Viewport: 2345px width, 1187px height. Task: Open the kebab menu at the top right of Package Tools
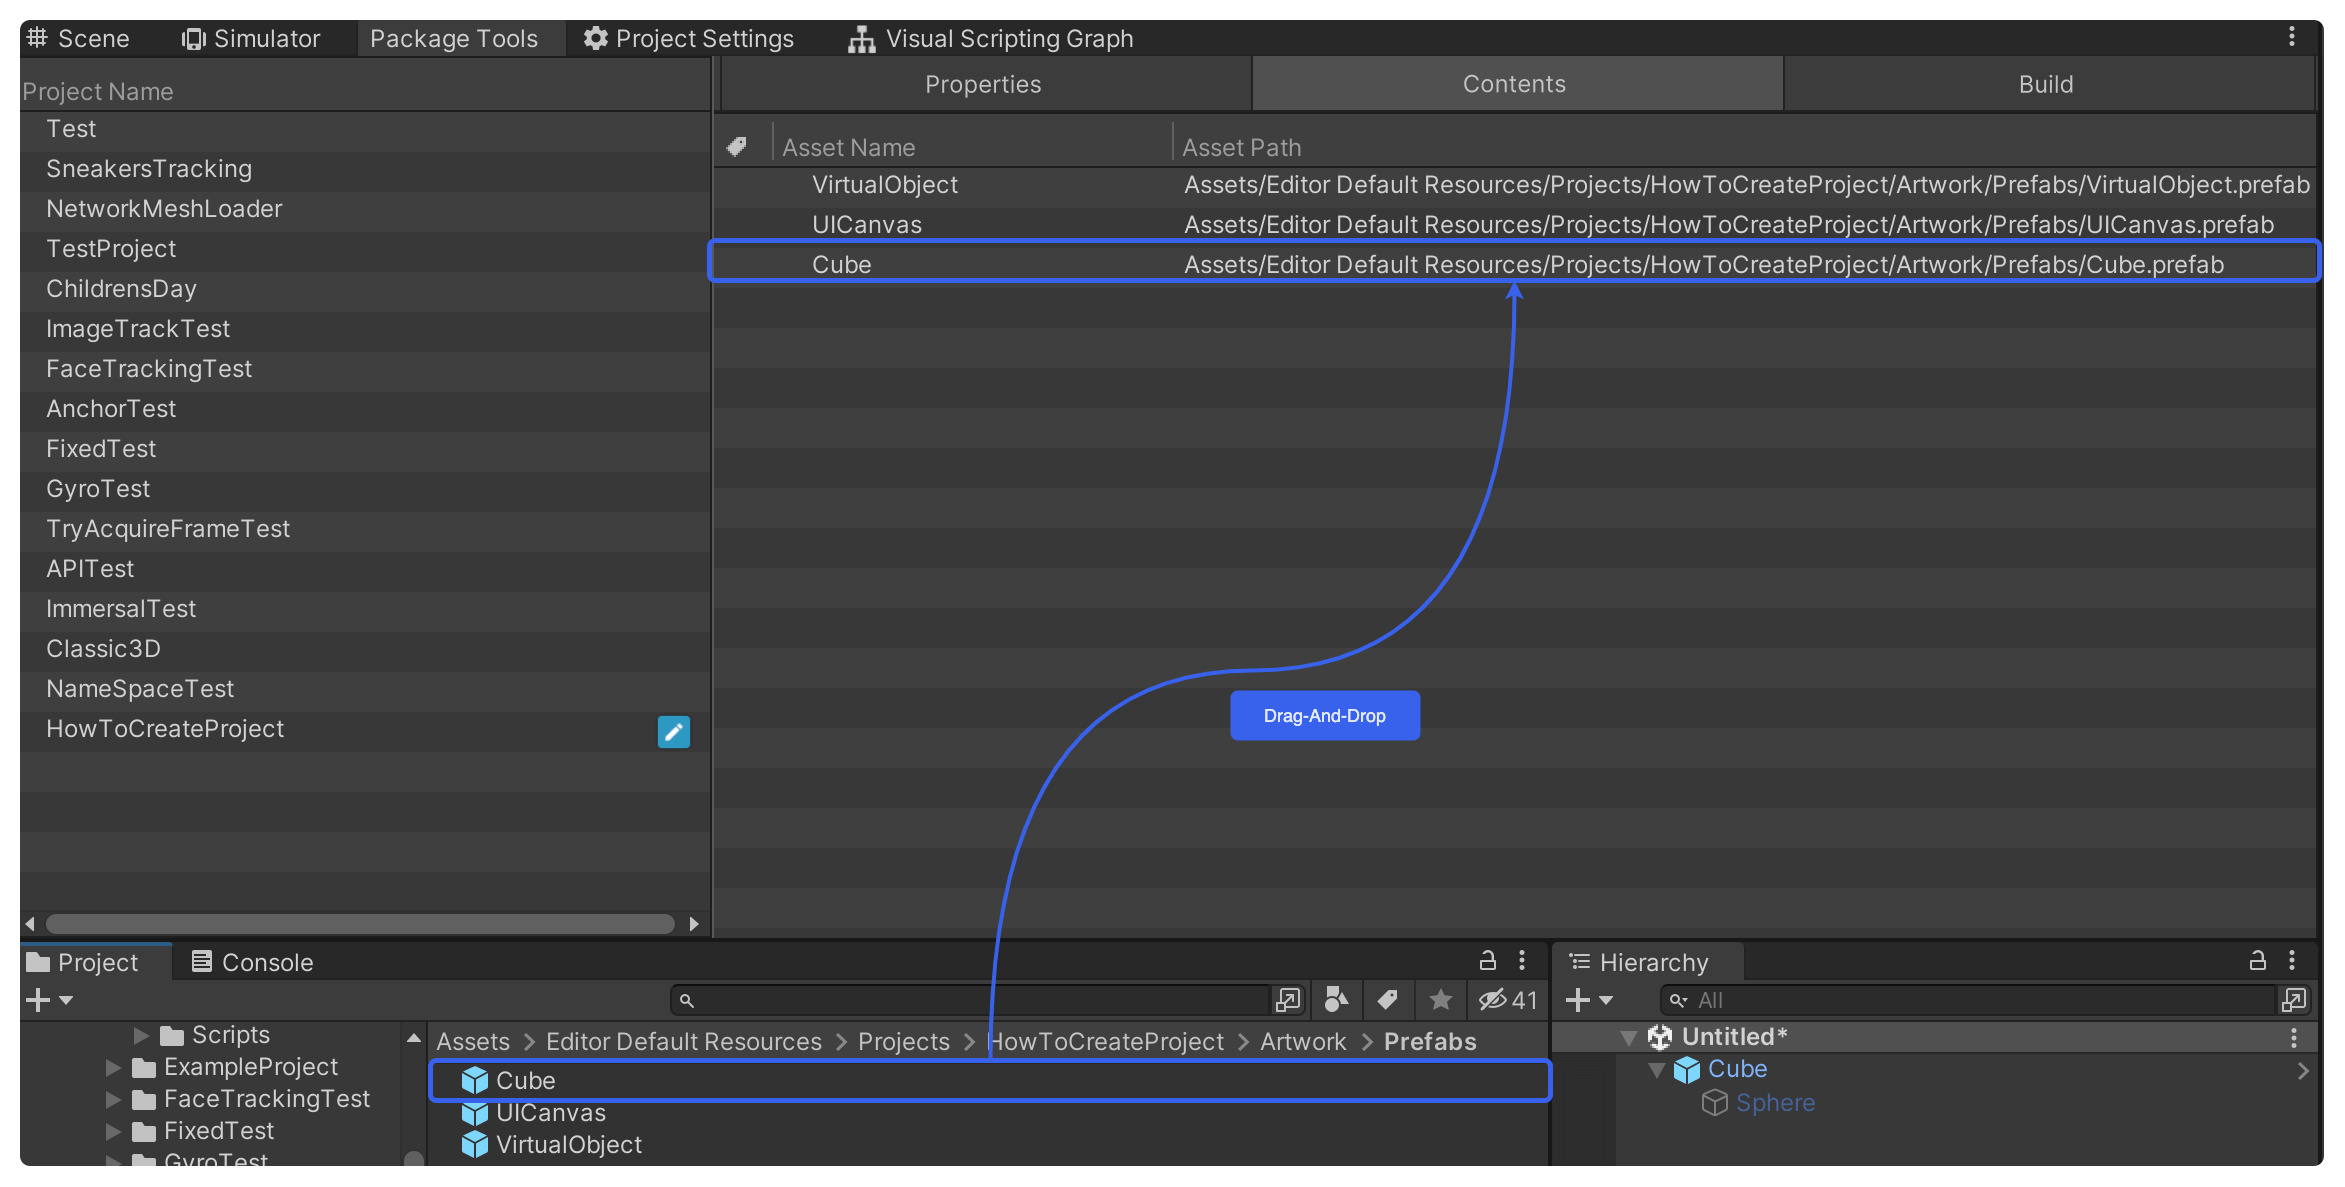pyautogui.click(x=2291, y=37)
